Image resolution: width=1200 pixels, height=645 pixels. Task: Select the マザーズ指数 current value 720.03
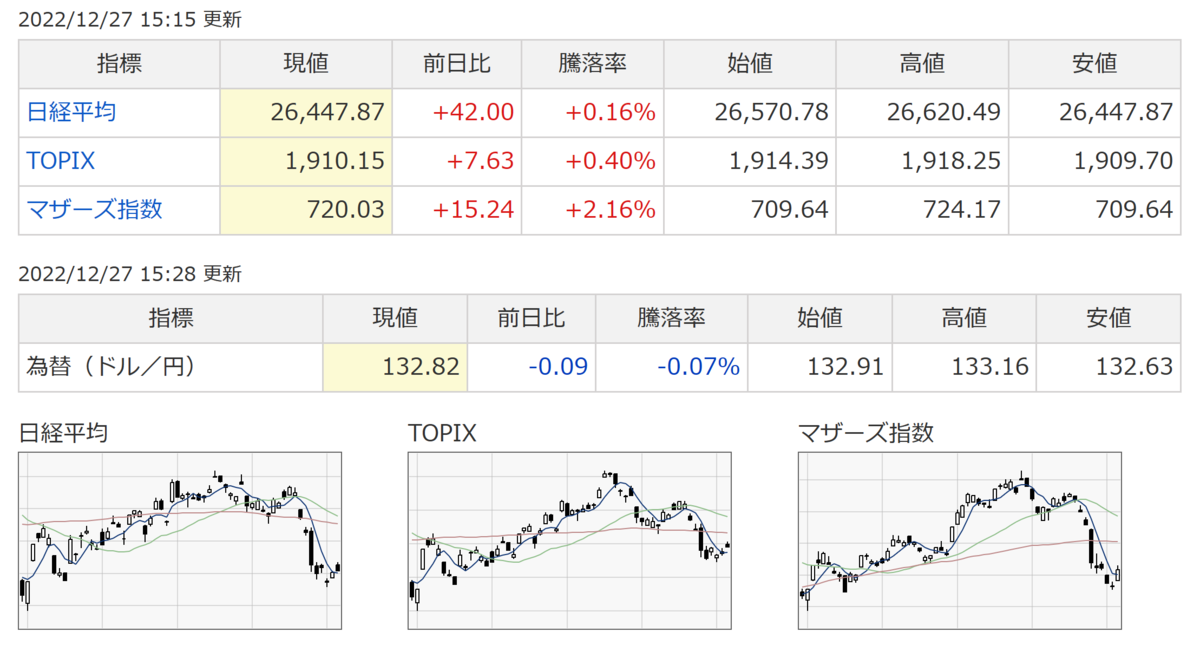[x=346, y=210]
